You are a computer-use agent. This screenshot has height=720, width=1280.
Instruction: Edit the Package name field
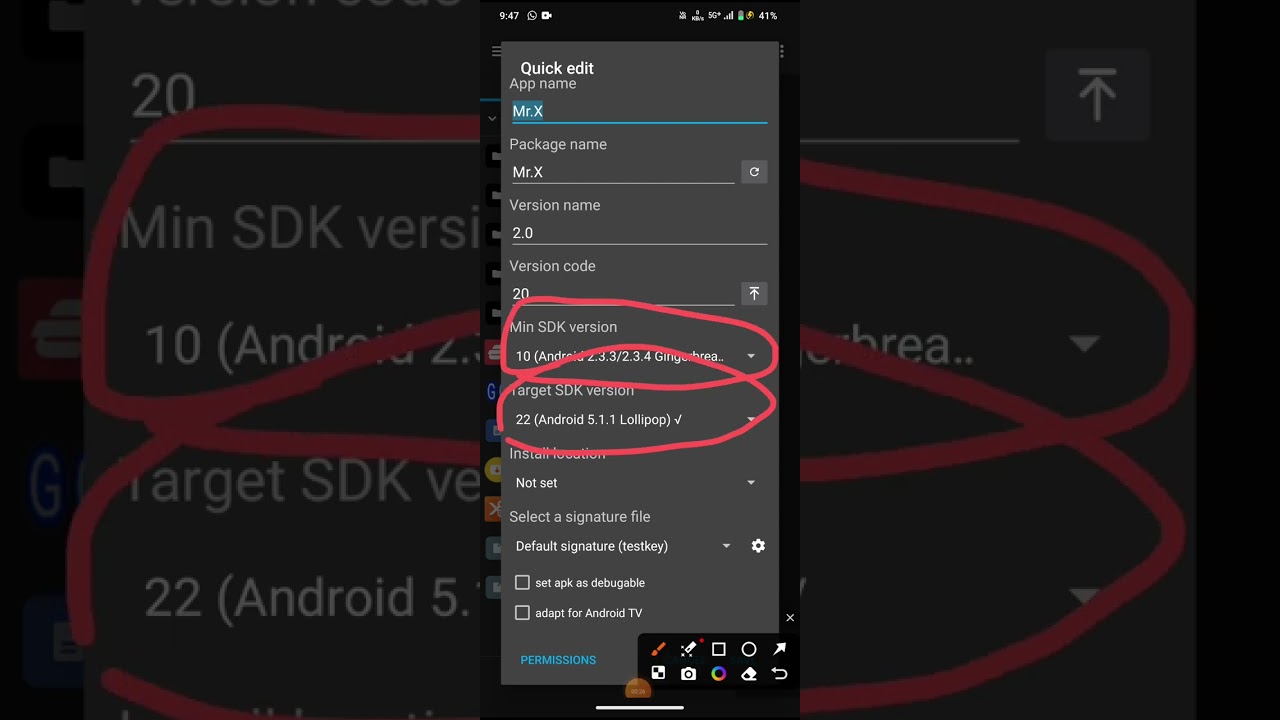pos(623,172)
